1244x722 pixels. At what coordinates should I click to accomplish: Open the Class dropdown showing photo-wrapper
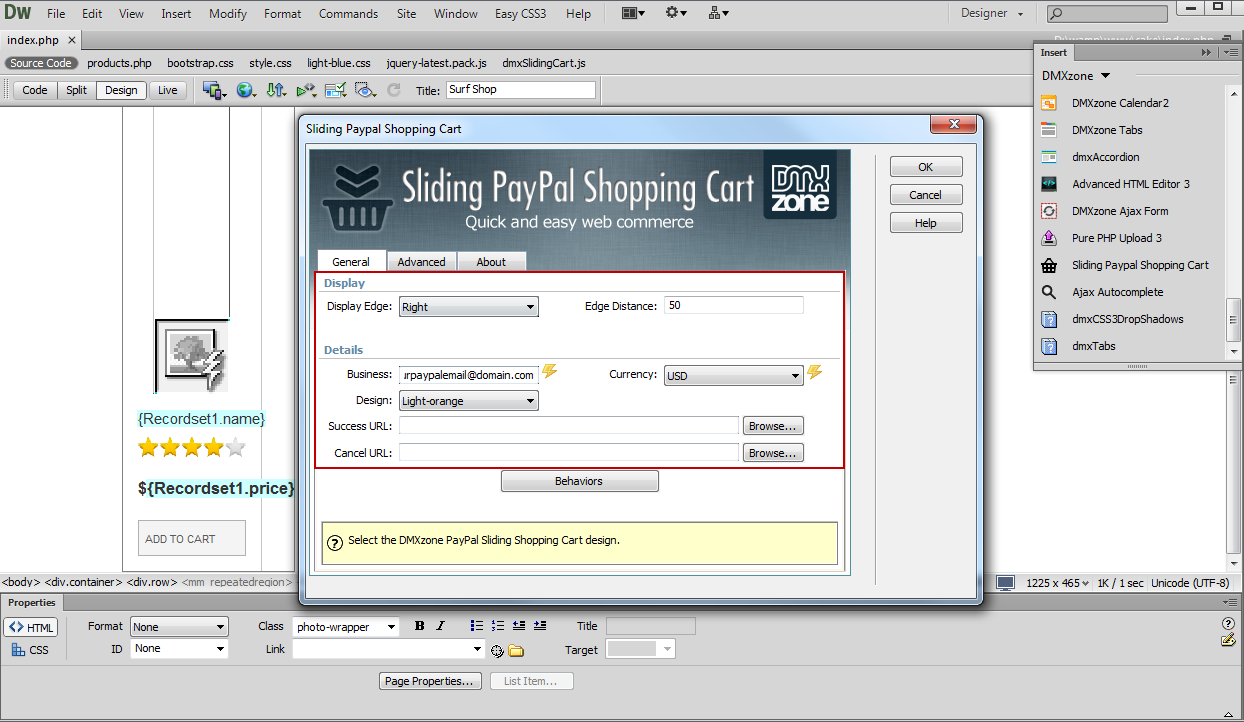[346, 627]
